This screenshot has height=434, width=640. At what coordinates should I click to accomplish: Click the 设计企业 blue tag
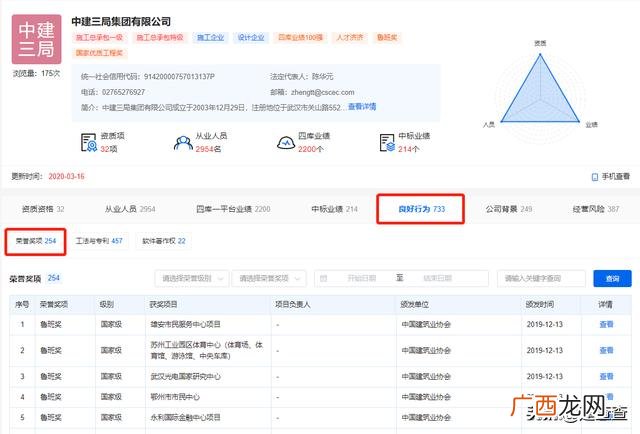pyautogui.click(x=251, y=38)
